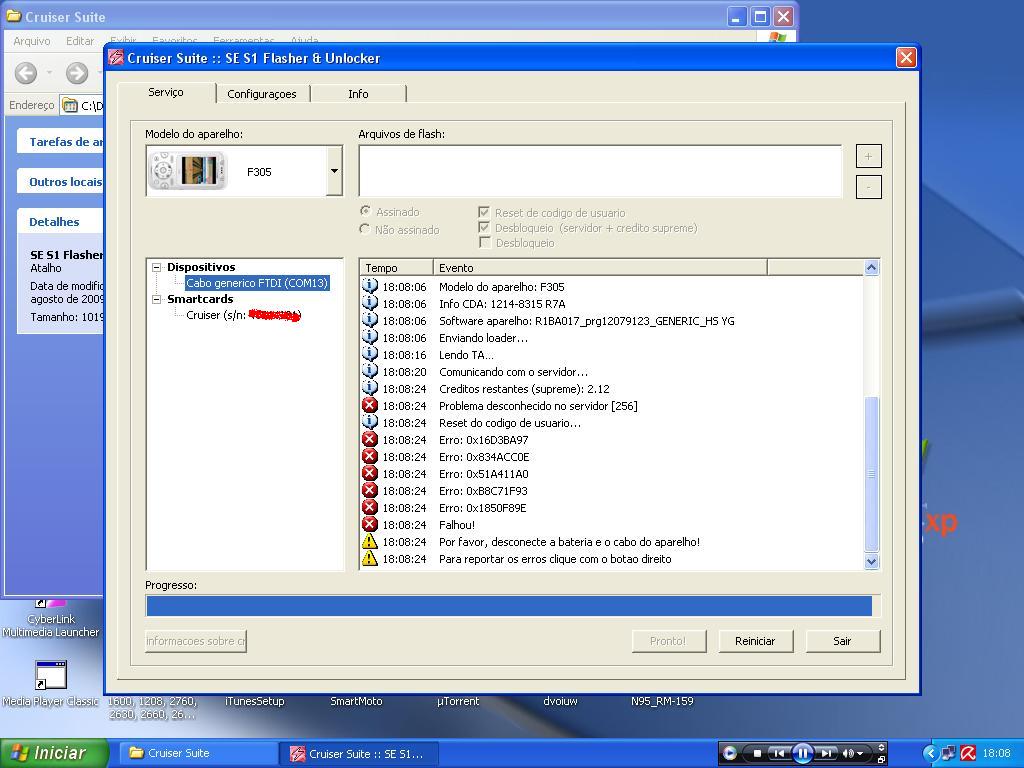1024x768 pixels.
Task: Toggle Reset de codigo de usuario checkbox
Action: [484, 212]
